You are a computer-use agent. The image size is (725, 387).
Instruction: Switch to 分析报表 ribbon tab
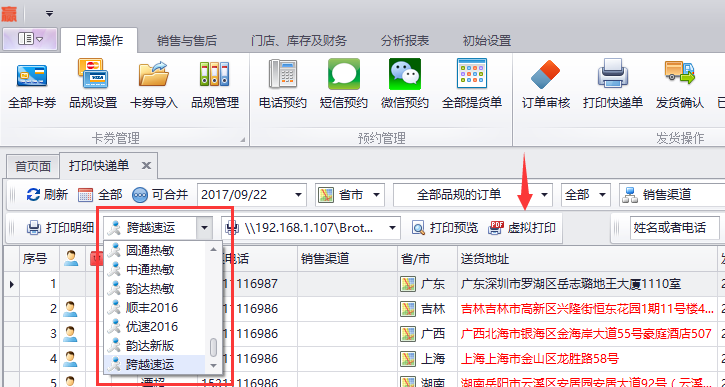pos(405,41)
